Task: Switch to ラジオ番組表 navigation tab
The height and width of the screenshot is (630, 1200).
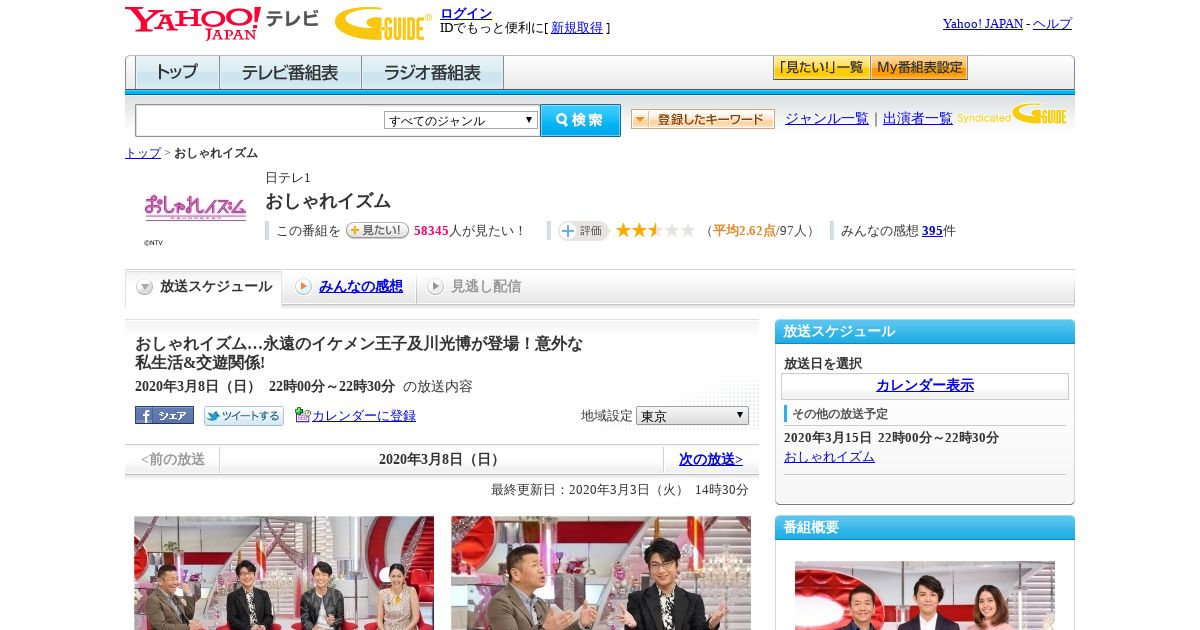Action: click(x=432, y=73)
